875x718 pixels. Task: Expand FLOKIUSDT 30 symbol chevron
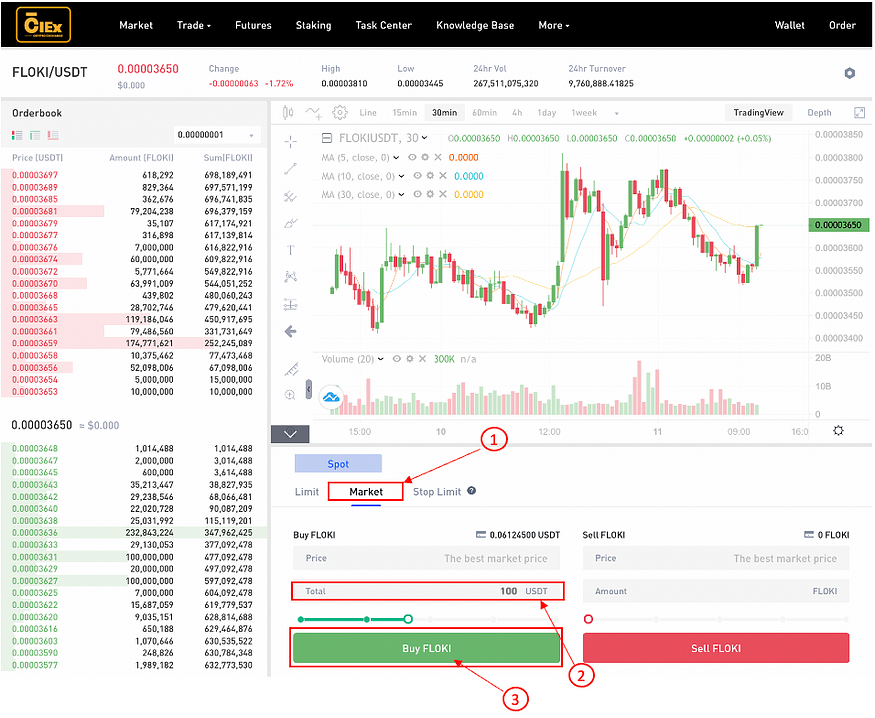tap(425, 138)
